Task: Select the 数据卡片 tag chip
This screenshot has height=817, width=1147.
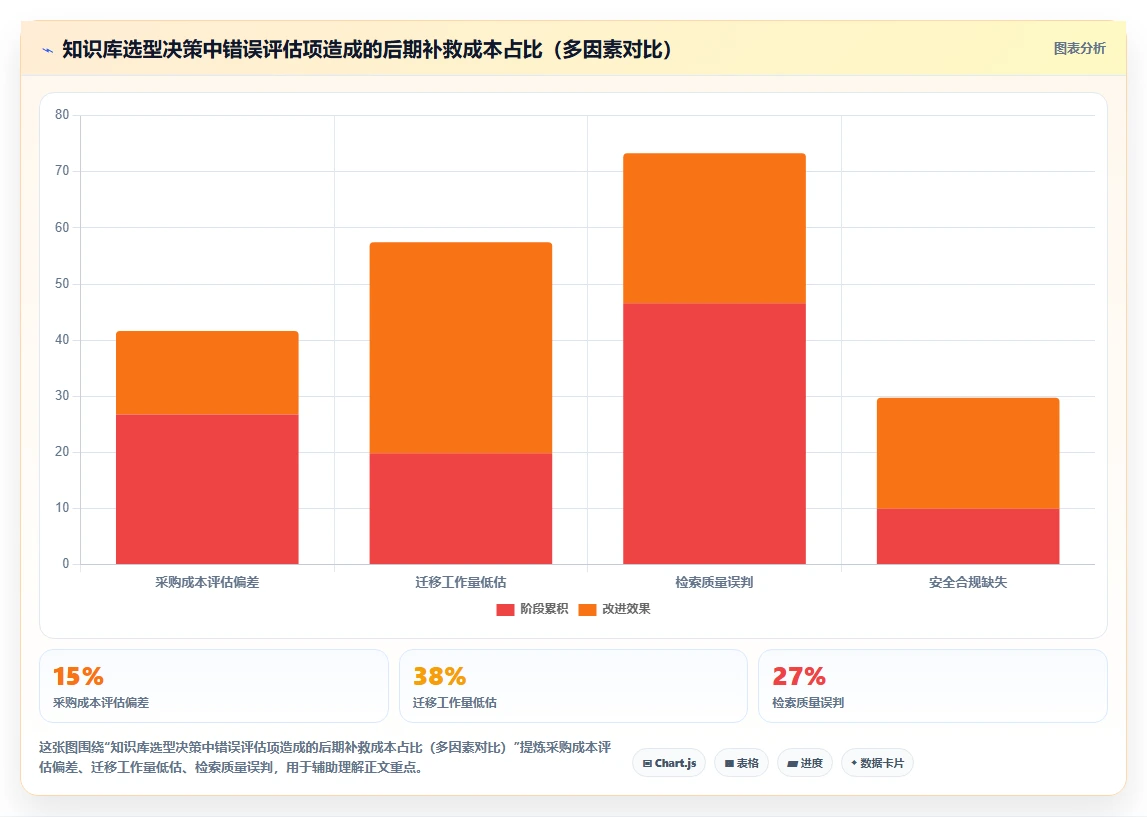Action: (877, 763)
